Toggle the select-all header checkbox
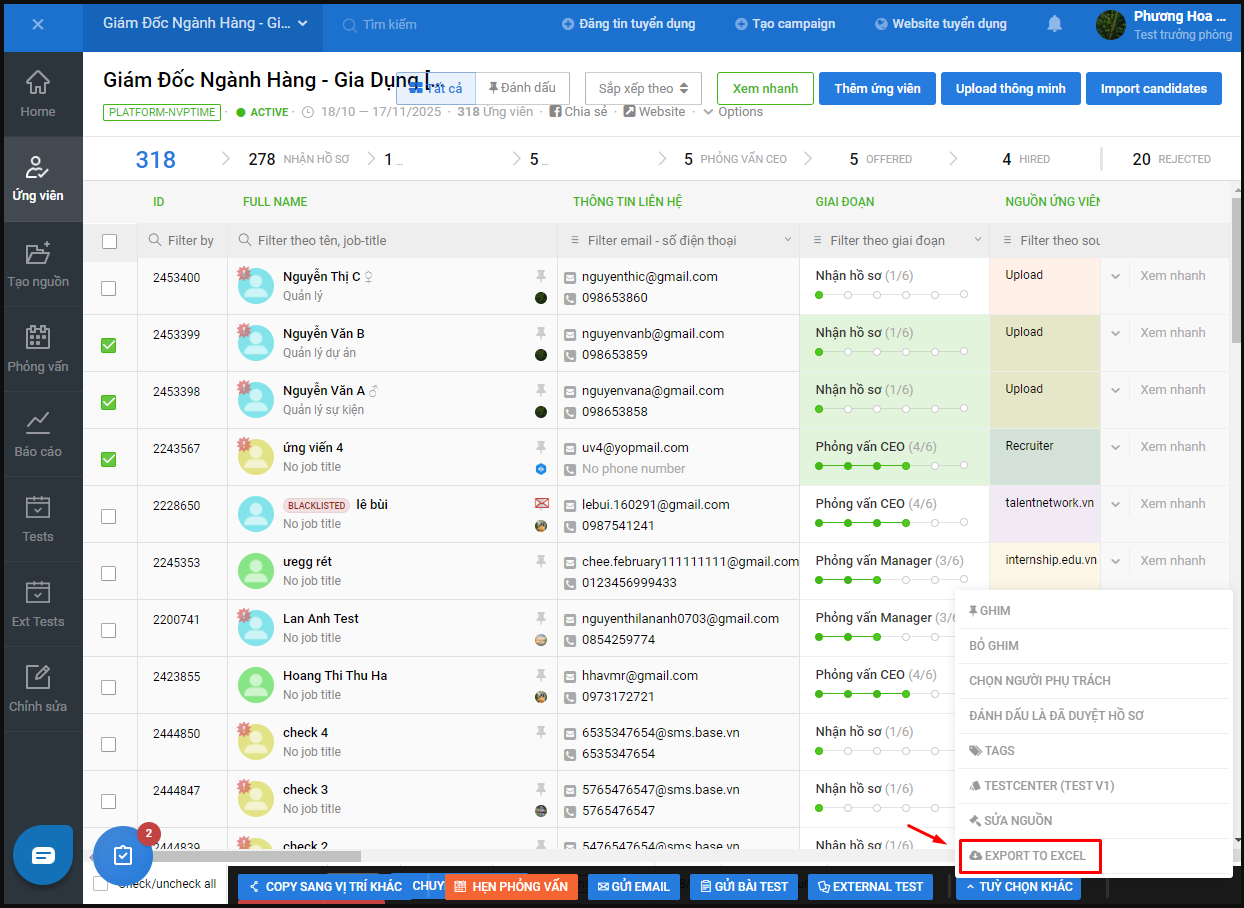Viewport: 1244px width, 908px height. tap(109, 241)
